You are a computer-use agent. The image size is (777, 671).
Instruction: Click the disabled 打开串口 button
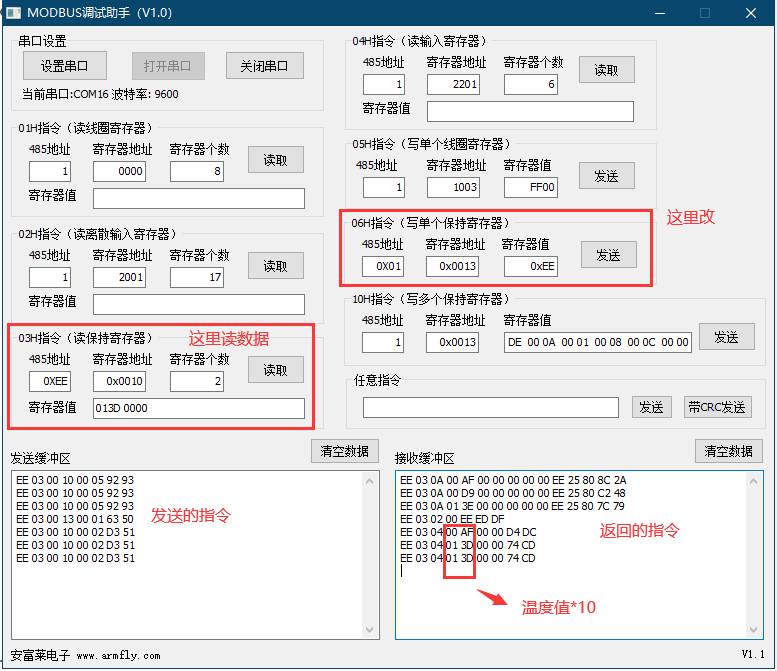tap(168, 66)
